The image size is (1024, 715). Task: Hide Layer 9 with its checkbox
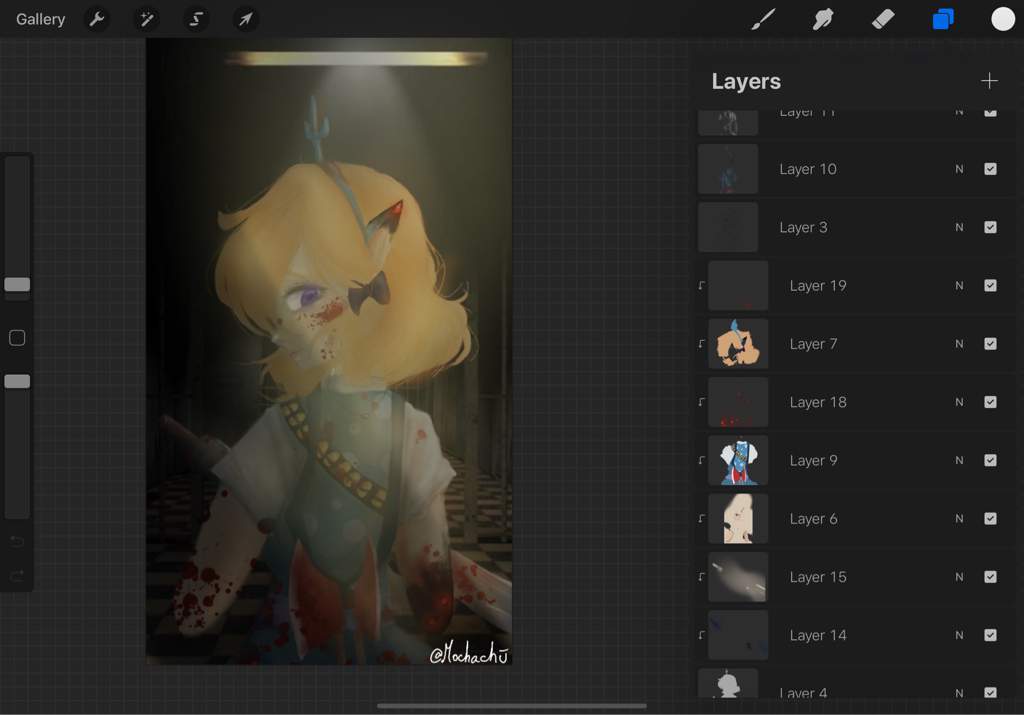click(x=991, y=460)
